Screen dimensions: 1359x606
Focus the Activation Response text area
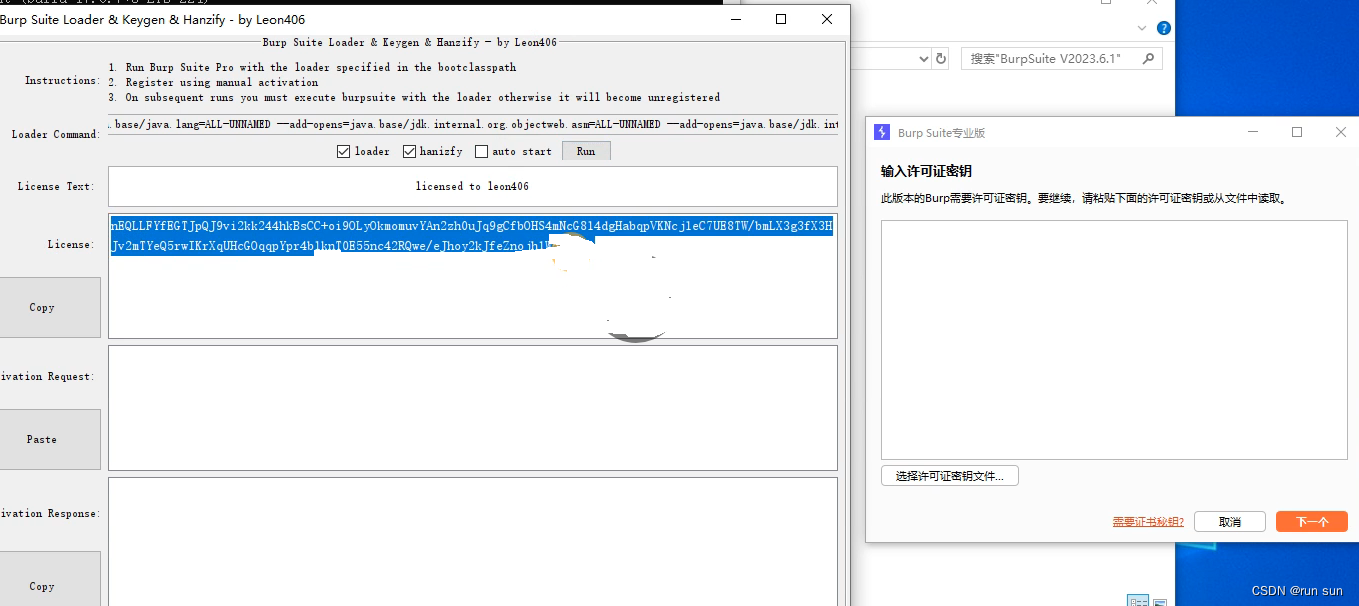pos(473,541)
